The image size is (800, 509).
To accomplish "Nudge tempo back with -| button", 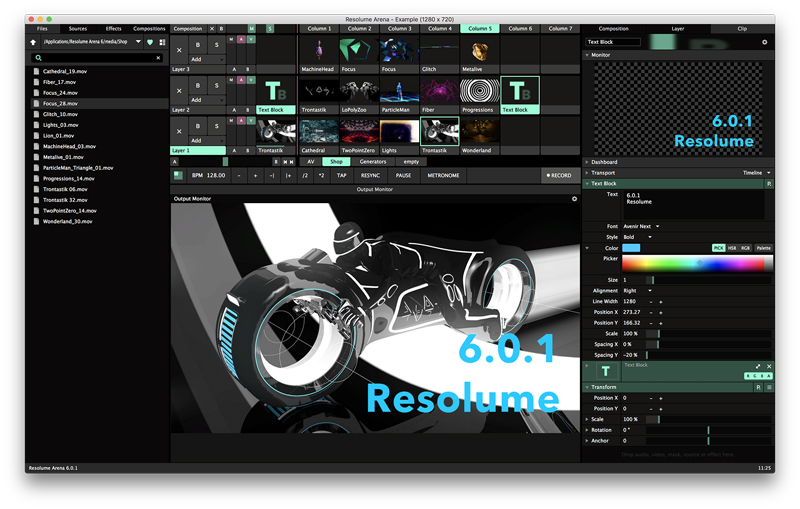I will (x=272, y=175).
